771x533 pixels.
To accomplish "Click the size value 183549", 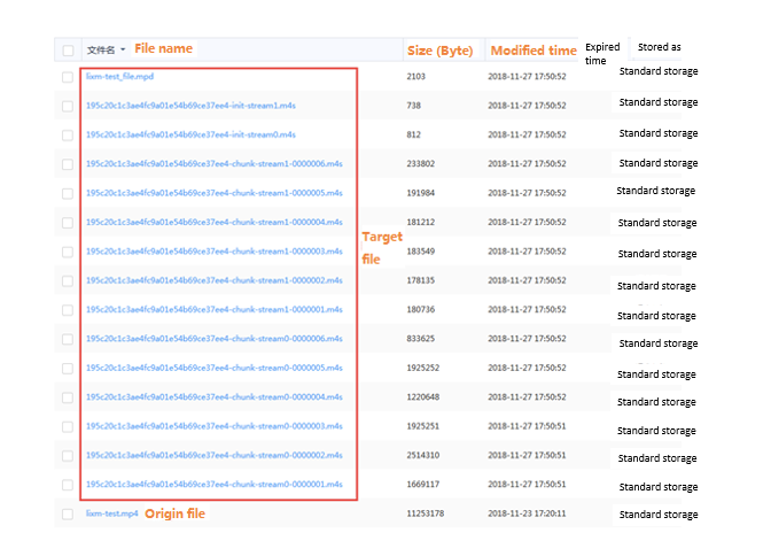I will click(420, 251).
